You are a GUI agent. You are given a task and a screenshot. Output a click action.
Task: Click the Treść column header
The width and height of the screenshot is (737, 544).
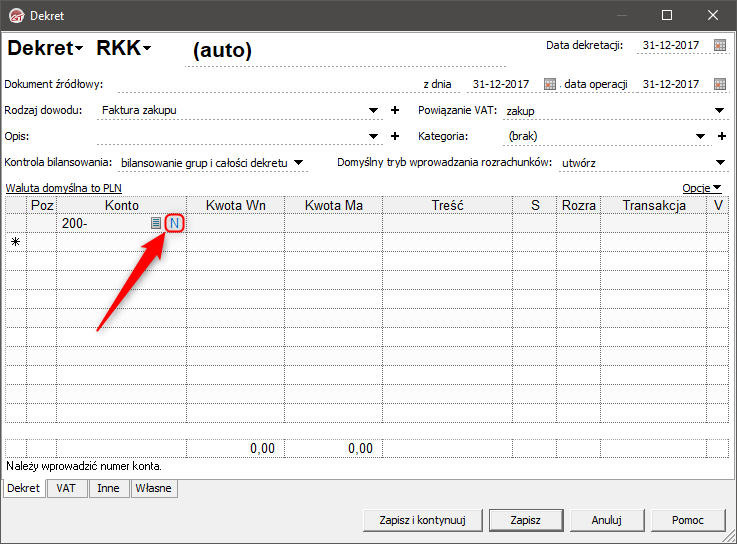click(x=447, y=205)
